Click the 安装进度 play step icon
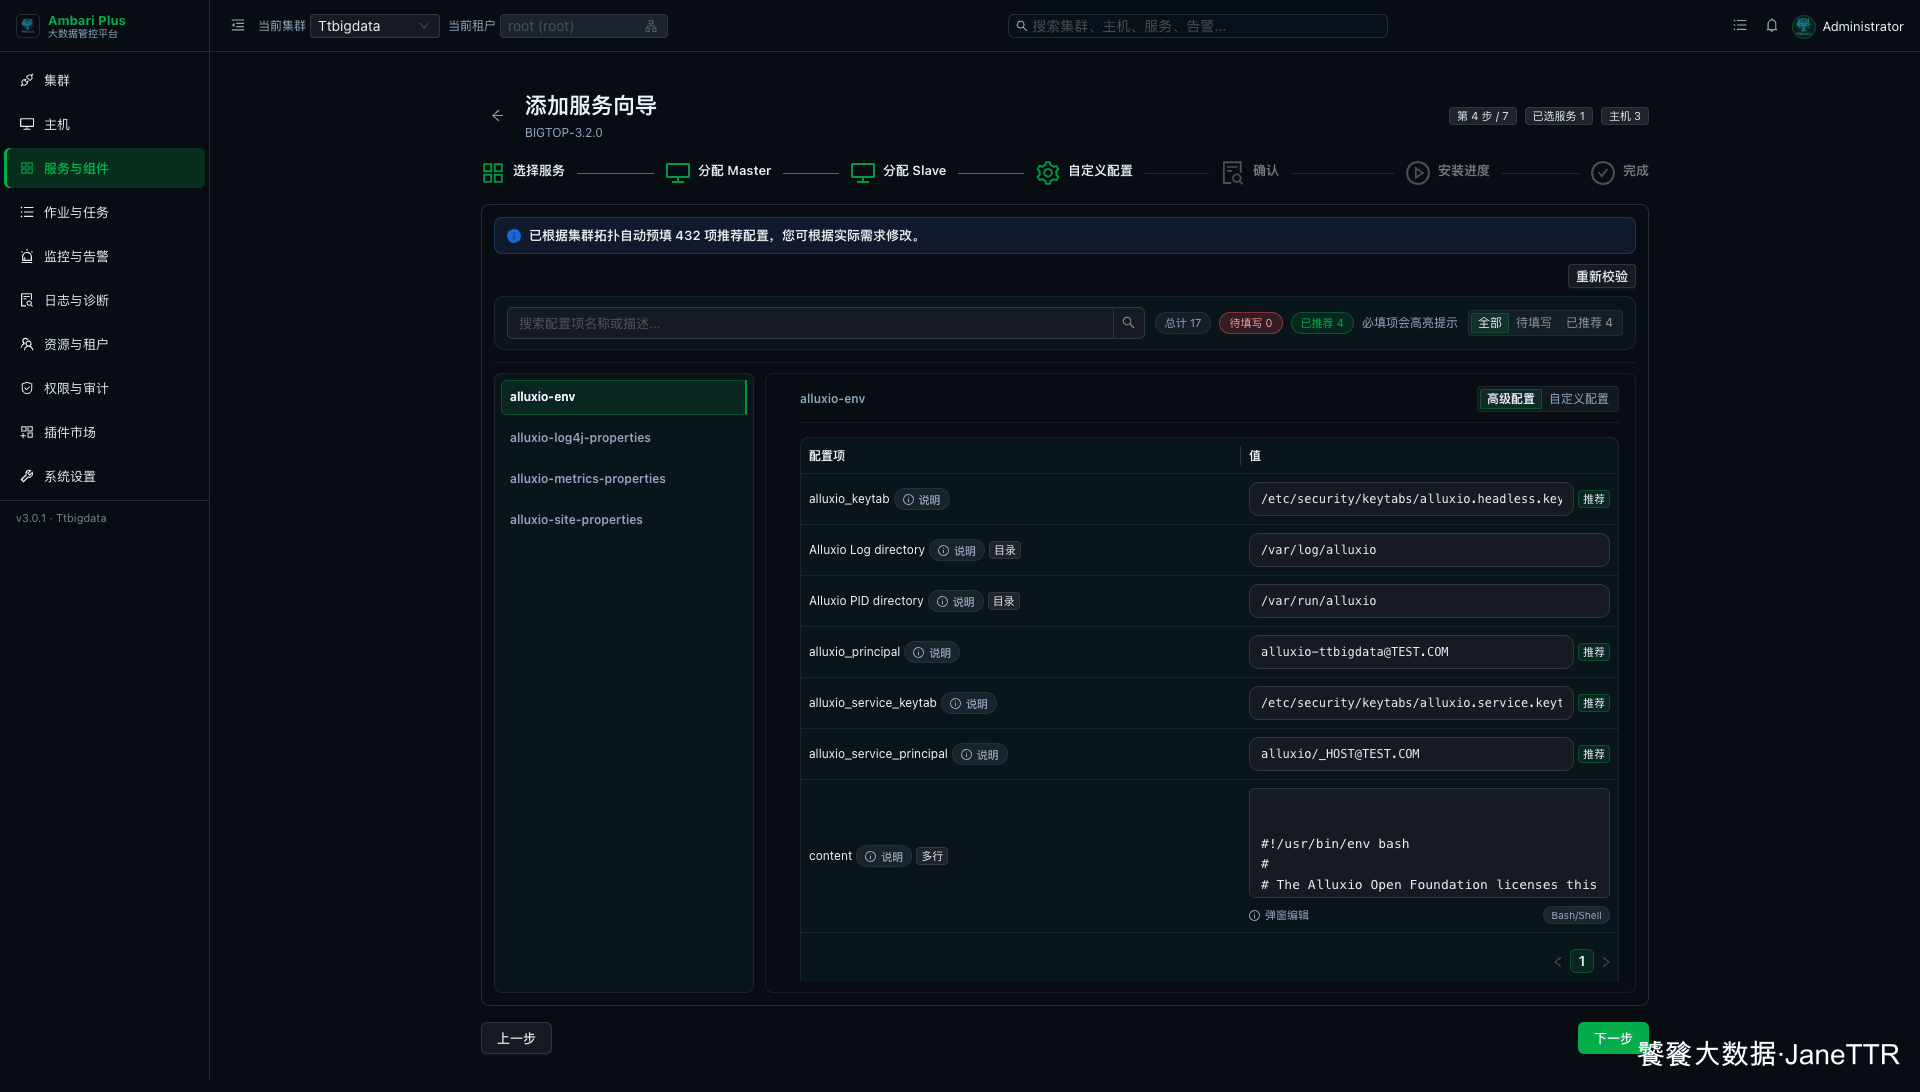Viewport: 1920px width, 1092px height. (x=1418, y=173)
